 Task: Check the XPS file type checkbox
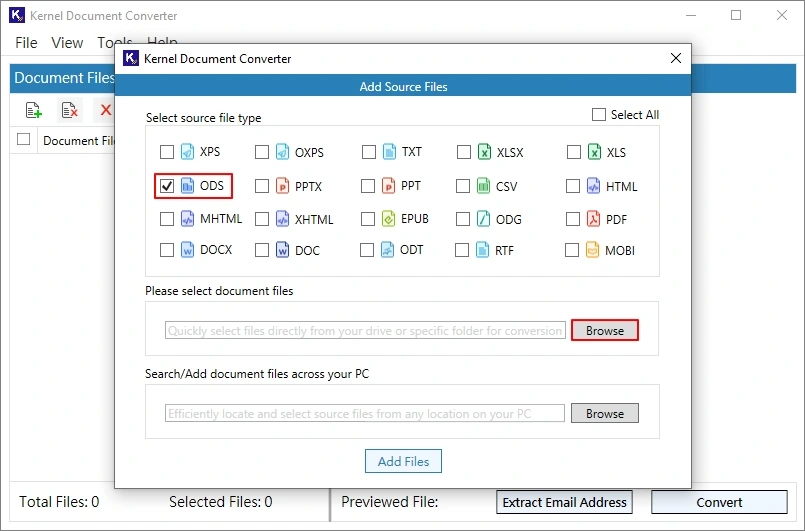pos(167,152)
